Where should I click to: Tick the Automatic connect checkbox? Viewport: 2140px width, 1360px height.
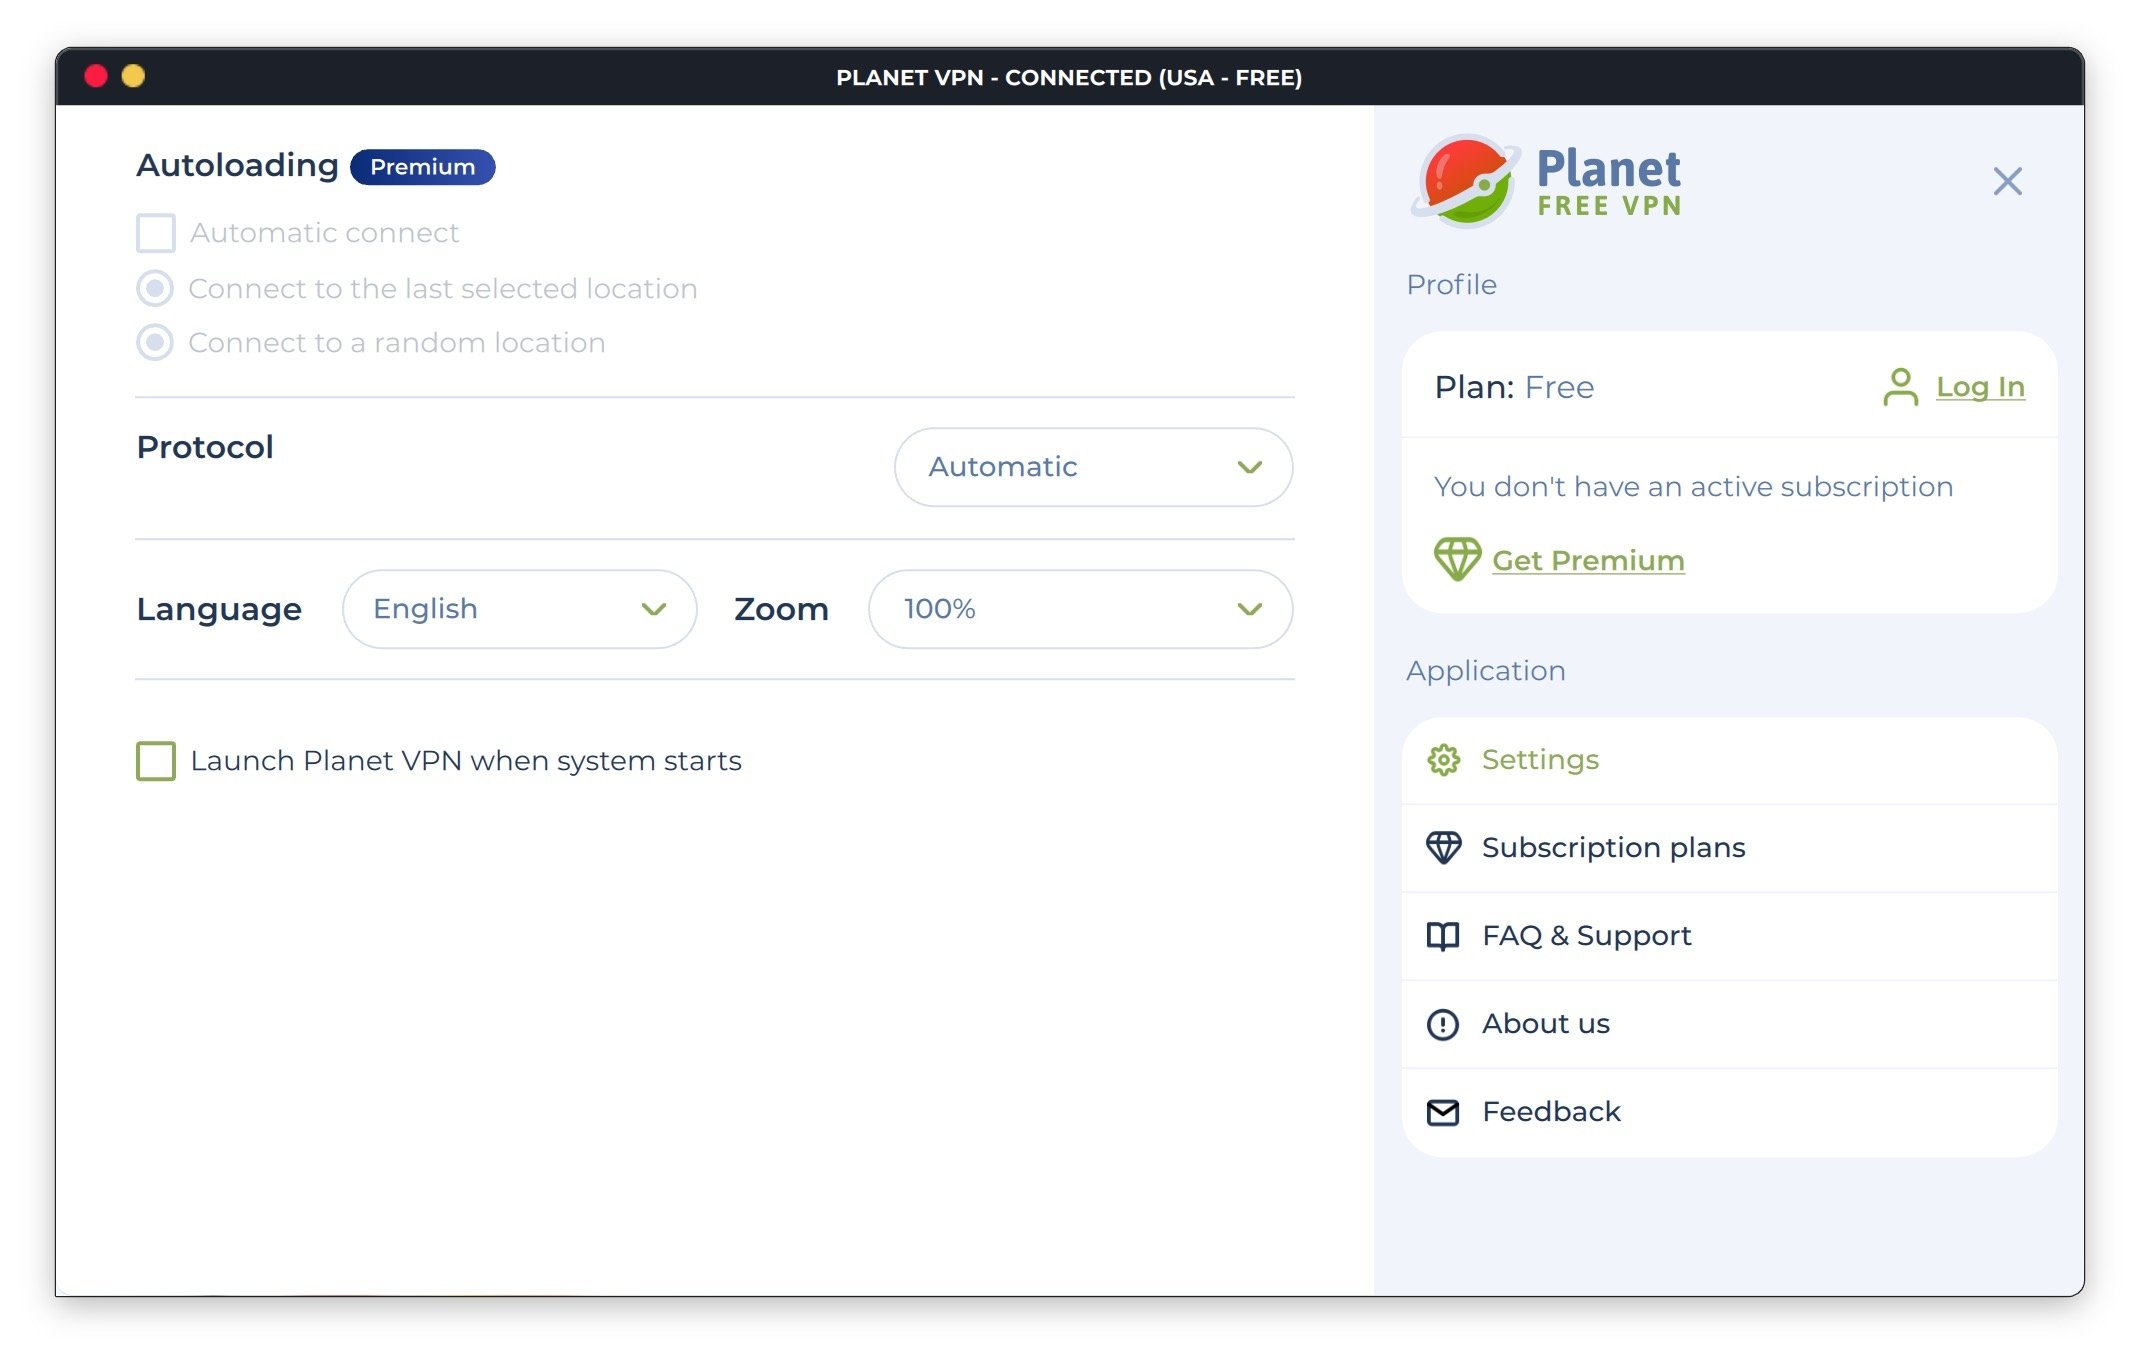click(x=156, y=233)
